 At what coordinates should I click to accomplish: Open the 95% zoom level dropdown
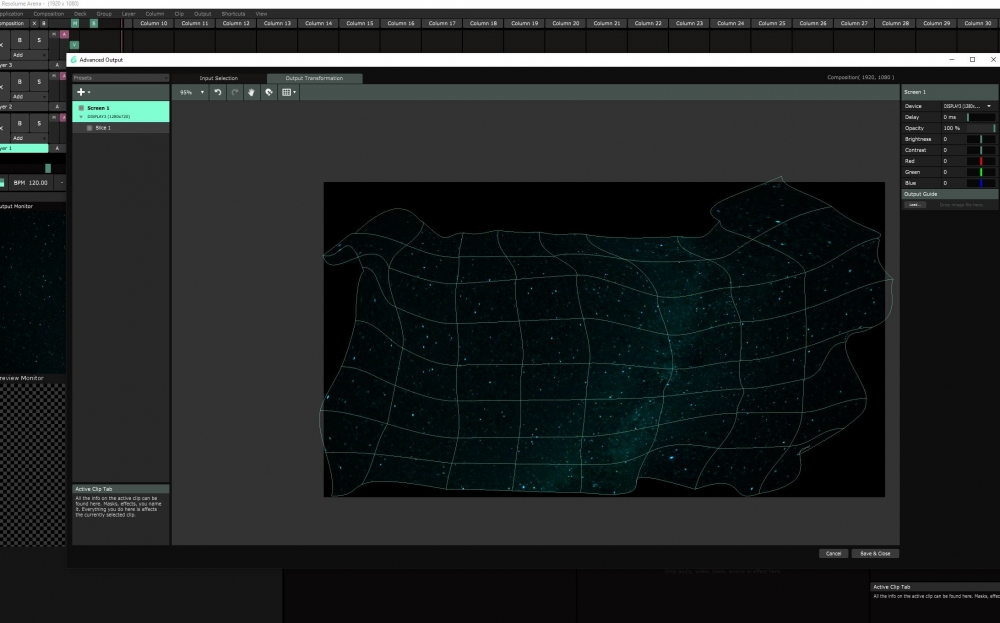(192, 92)
